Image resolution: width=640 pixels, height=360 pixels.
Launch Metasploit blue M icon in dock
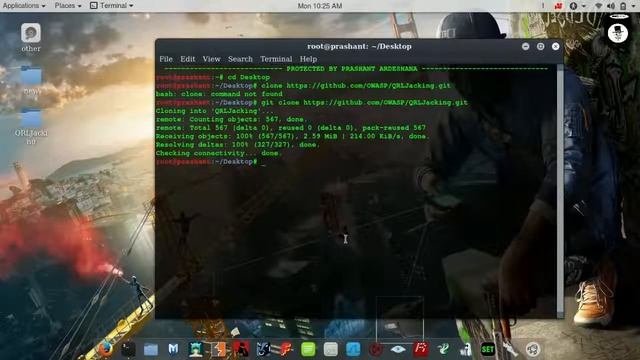point(173,349)
